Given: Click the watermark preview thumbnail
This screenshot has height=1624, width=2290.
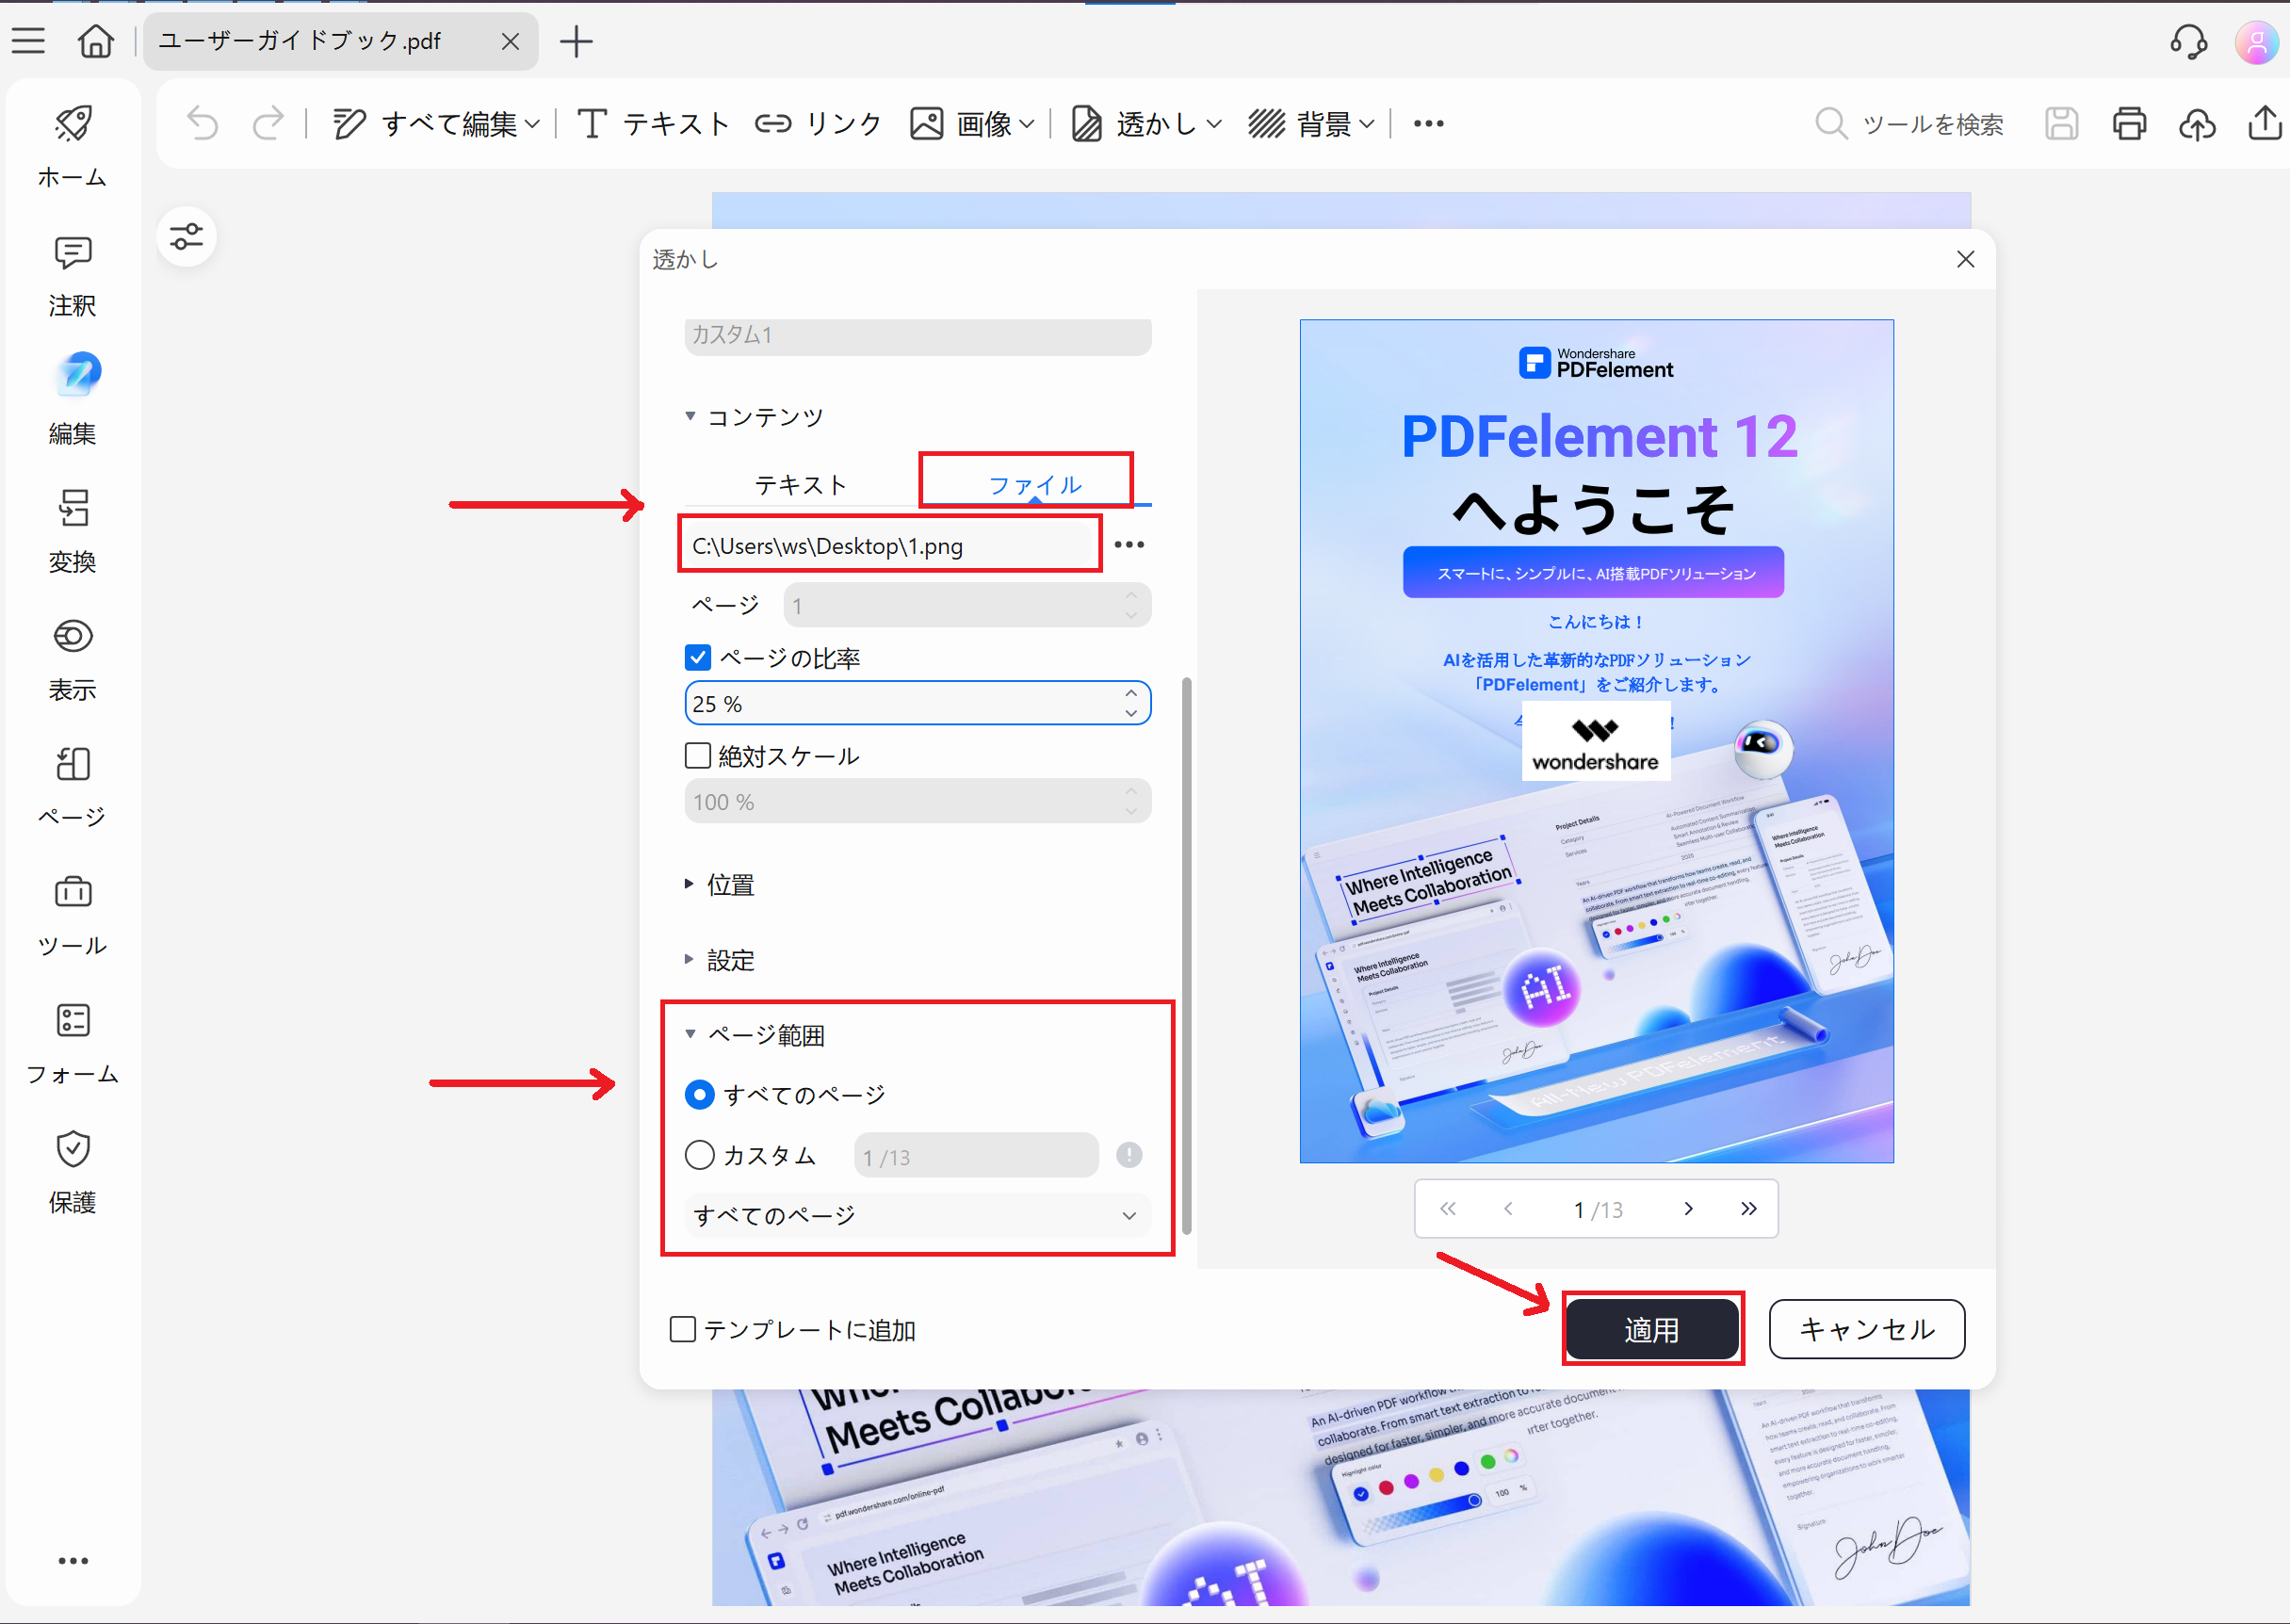Looking at the screenshot, I should point(1596,741).
